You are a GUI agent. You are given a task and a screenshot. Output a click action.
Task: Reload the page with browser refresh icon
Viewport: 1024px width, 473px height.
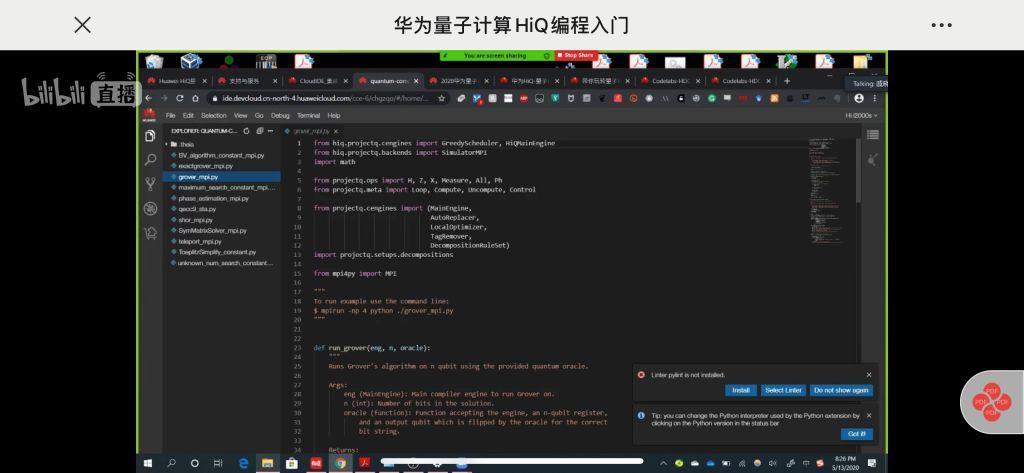[180, 98]
